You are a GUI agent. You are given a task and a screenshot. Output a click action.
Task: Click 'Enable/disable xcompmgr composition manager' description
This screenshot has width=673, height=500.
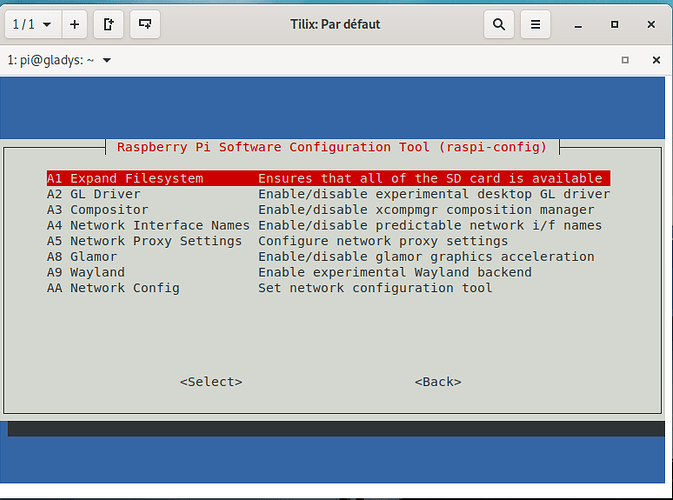(426, 210)
